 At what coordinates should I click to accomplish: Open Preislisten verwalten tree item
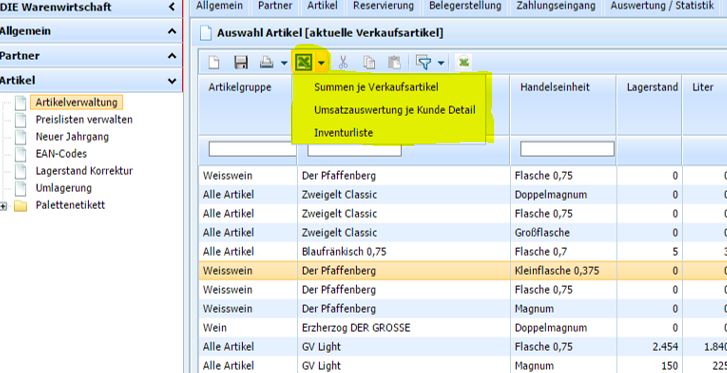click(84, 120)
